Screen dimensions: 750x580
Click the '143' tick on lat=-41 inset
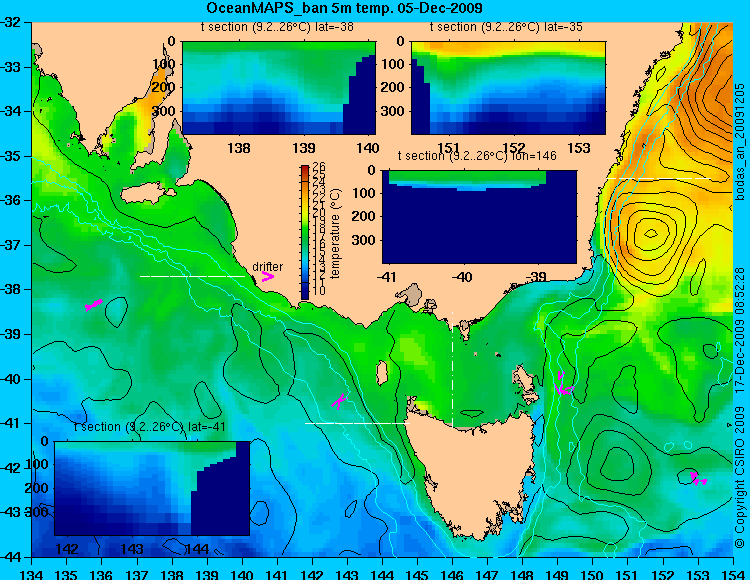pyautogui.click(x=133, y=549)
